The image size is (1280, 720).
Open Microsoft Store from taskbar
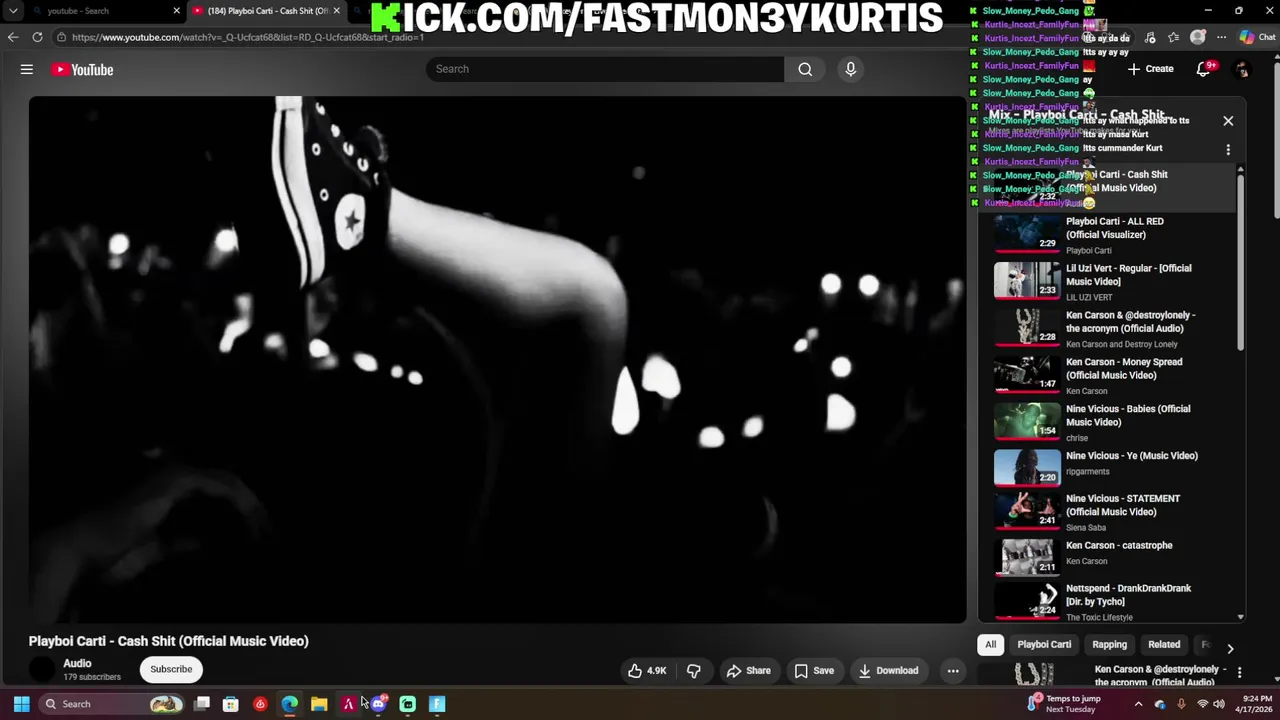[231, 704]
